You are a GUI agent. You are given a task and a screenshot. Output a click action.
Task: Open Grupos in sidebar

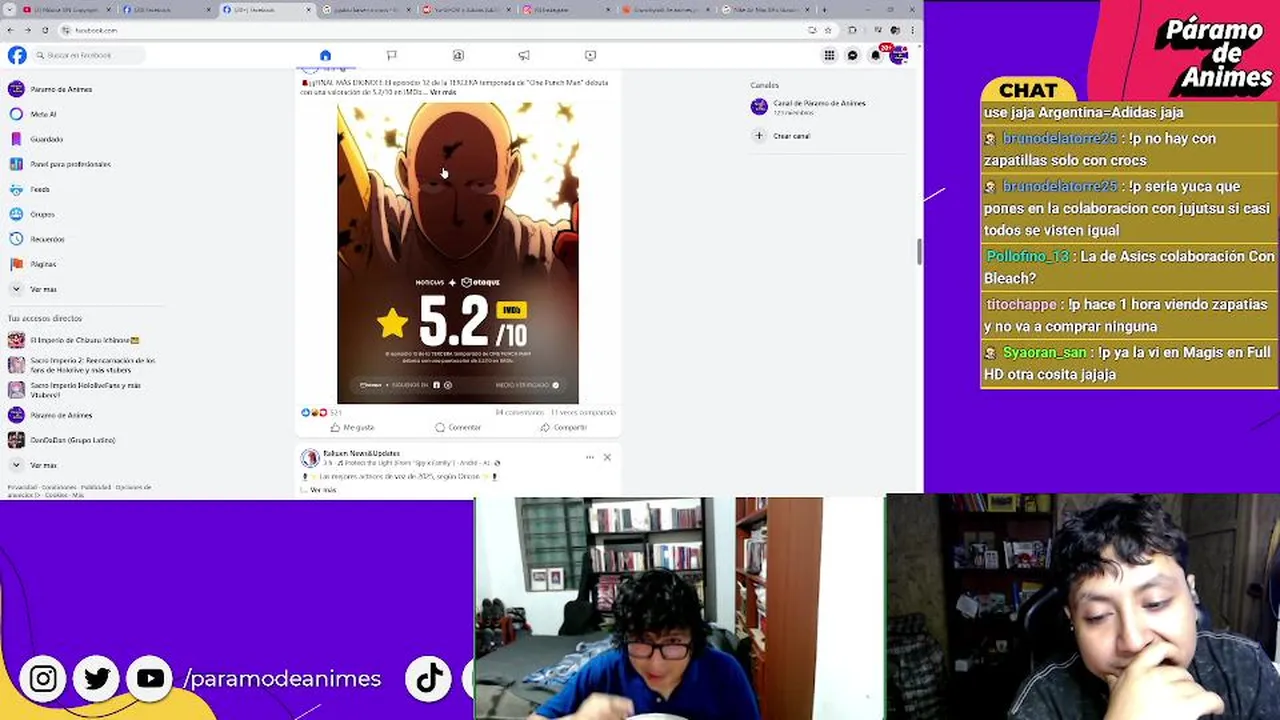point(32,214)
